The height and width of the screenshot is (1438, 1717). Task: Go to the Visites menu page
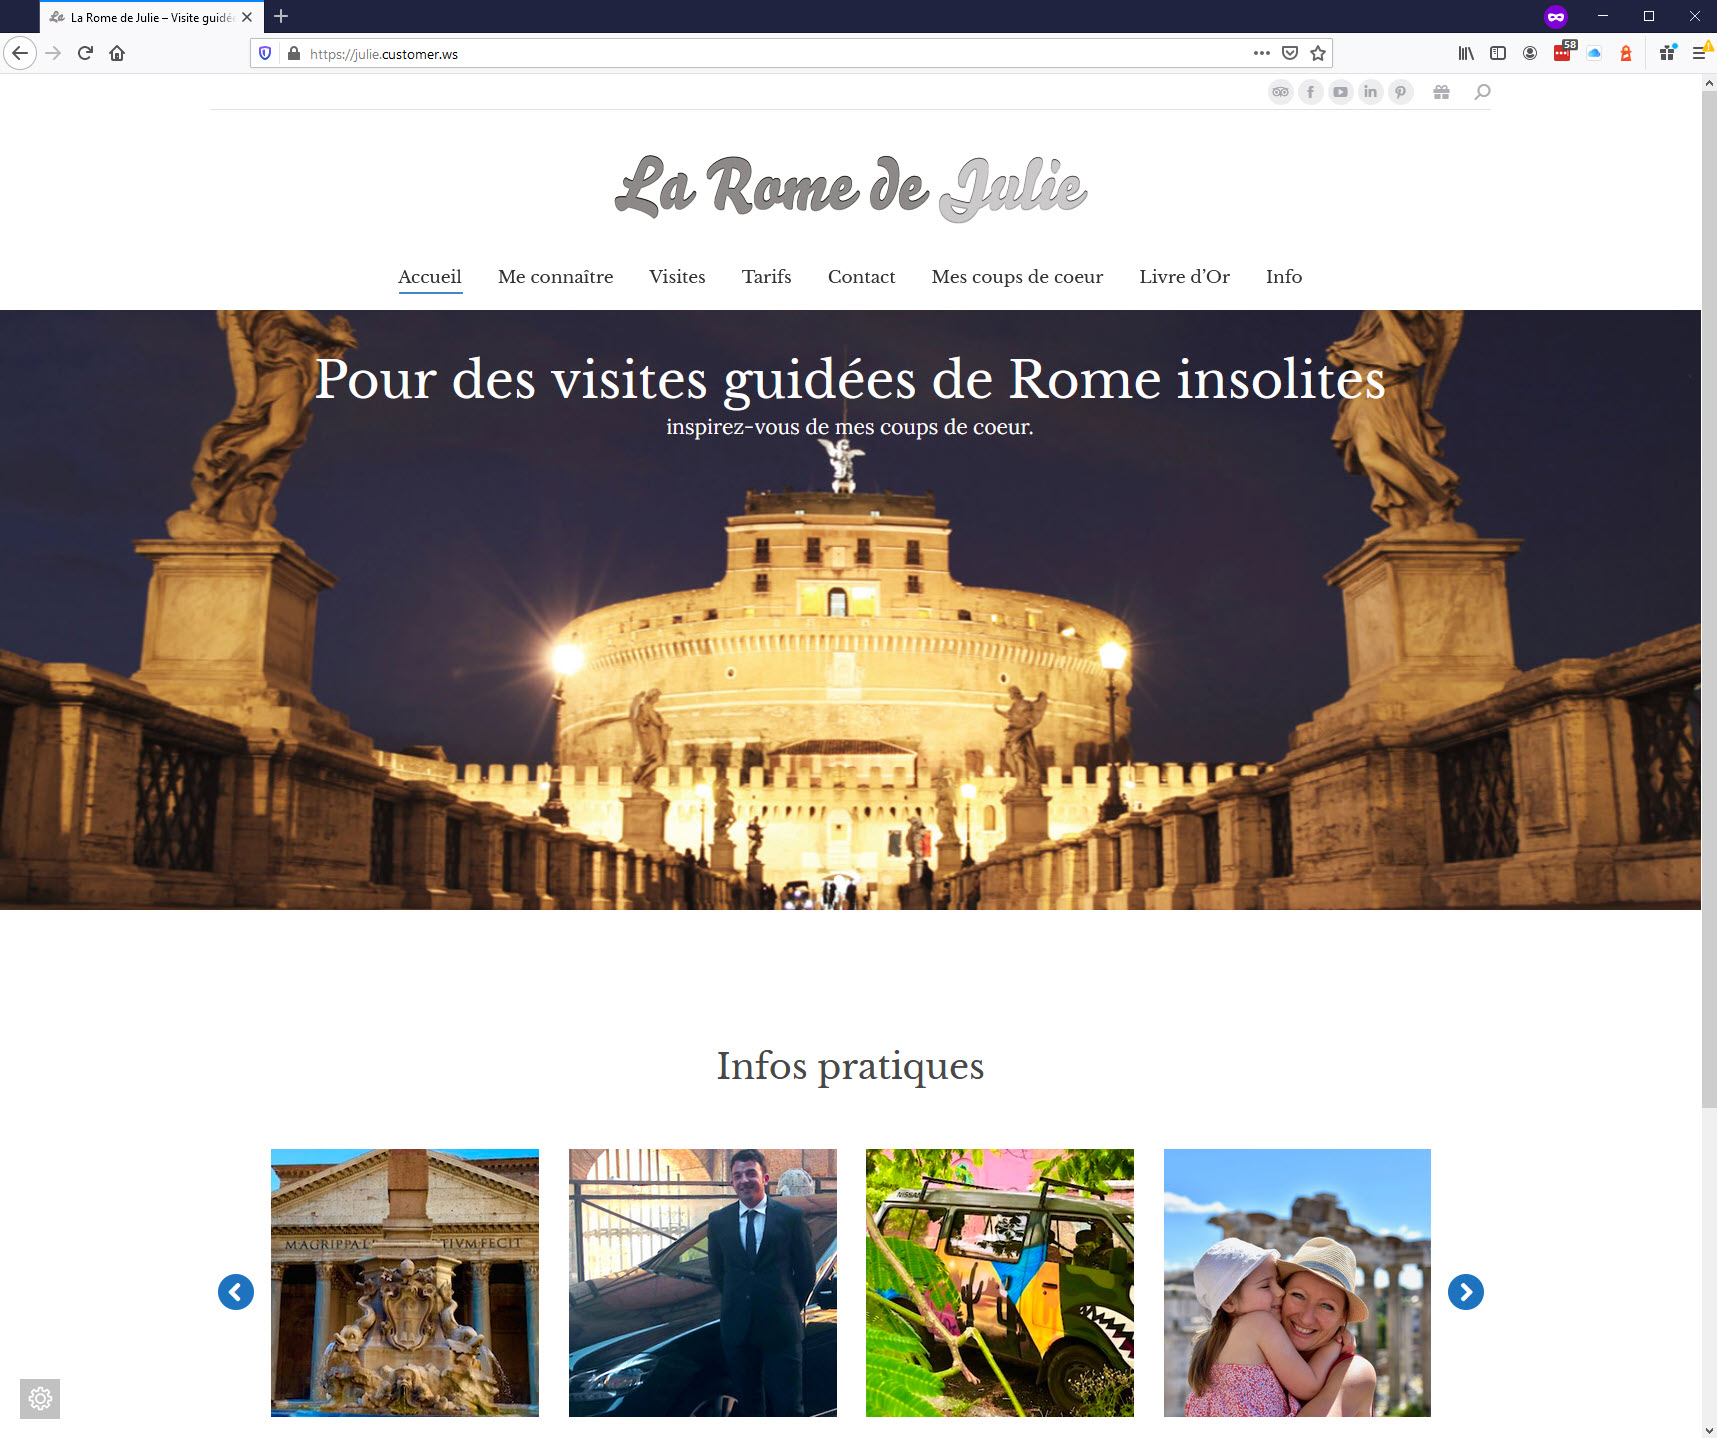(x=677, y=277)
